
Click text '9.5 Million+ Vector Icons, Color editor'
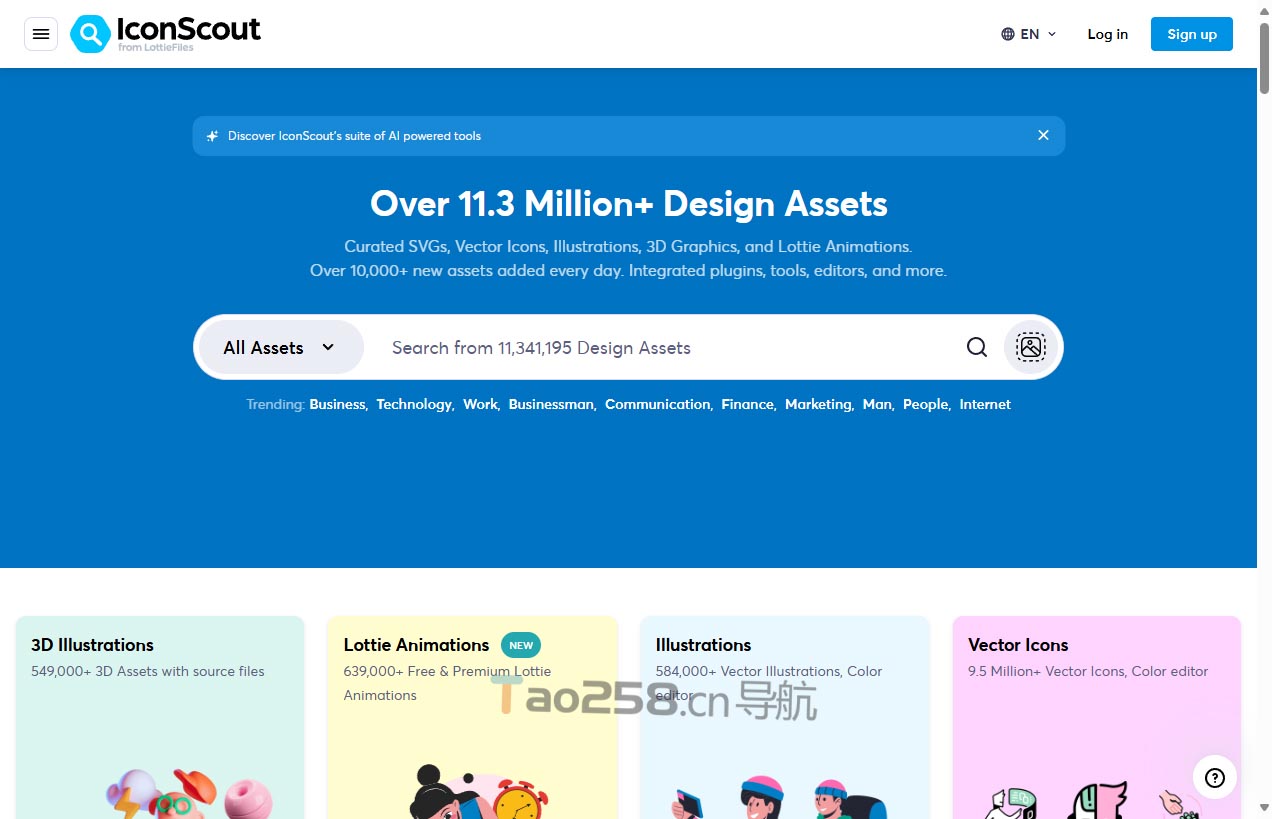tap(1088, 671)
